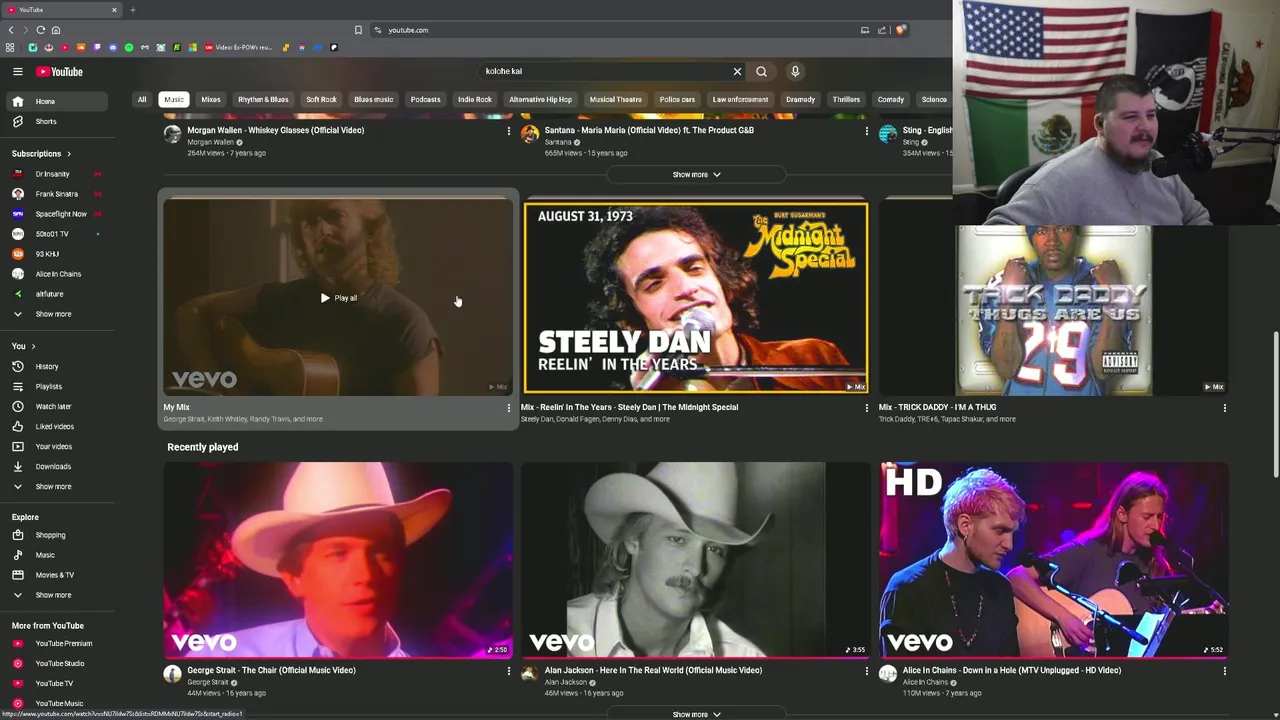The height and width of the screenshot is (720, 1280).
Task: Open History in the sidebar
Action: [x=55, y=366]
